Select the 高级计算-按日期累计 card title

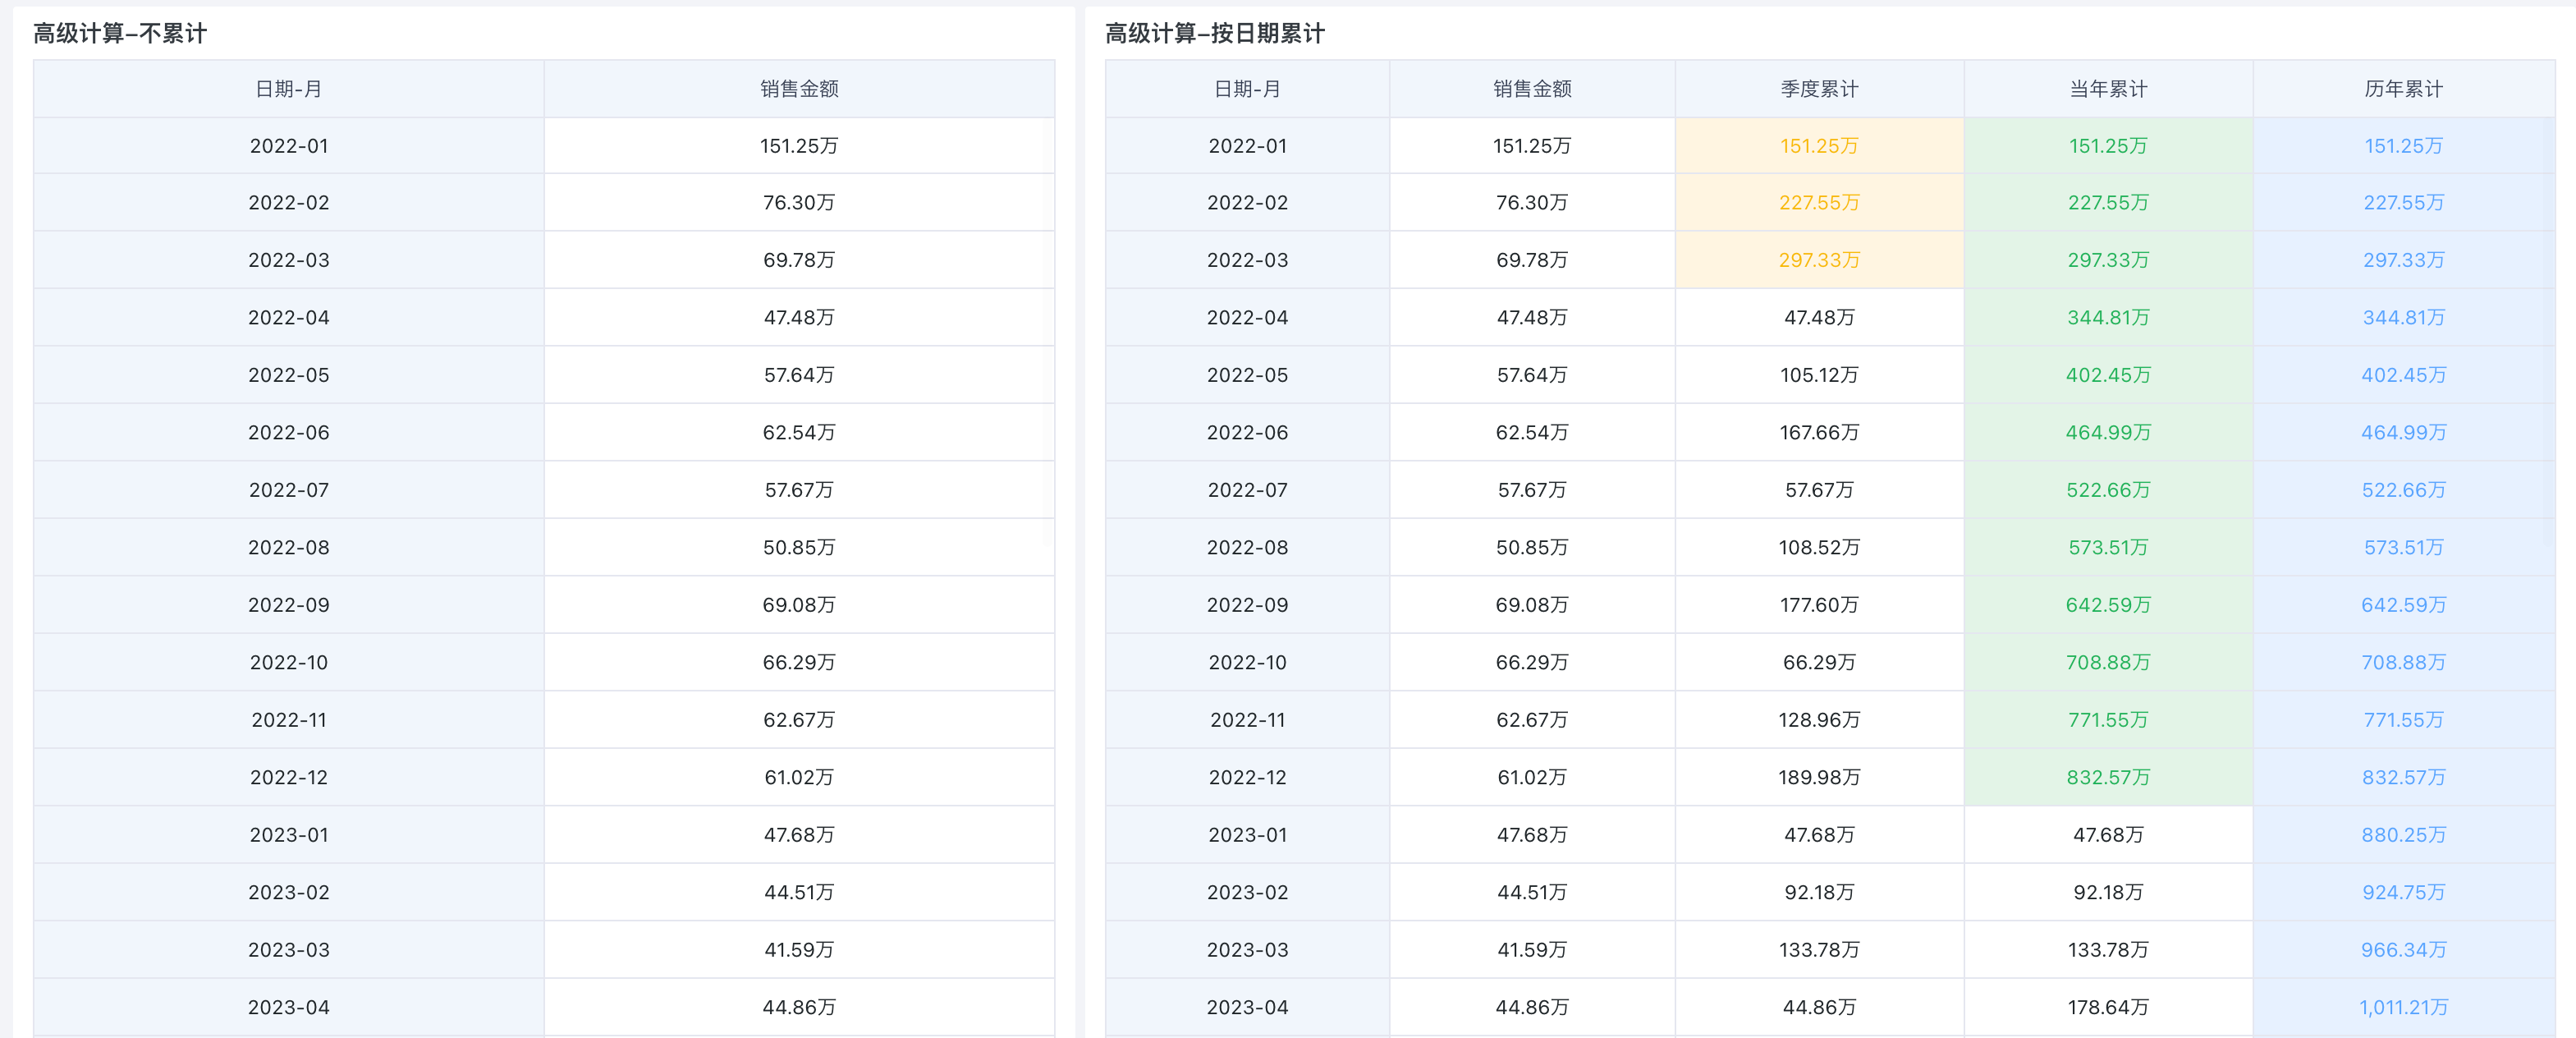pos(1214,33)
